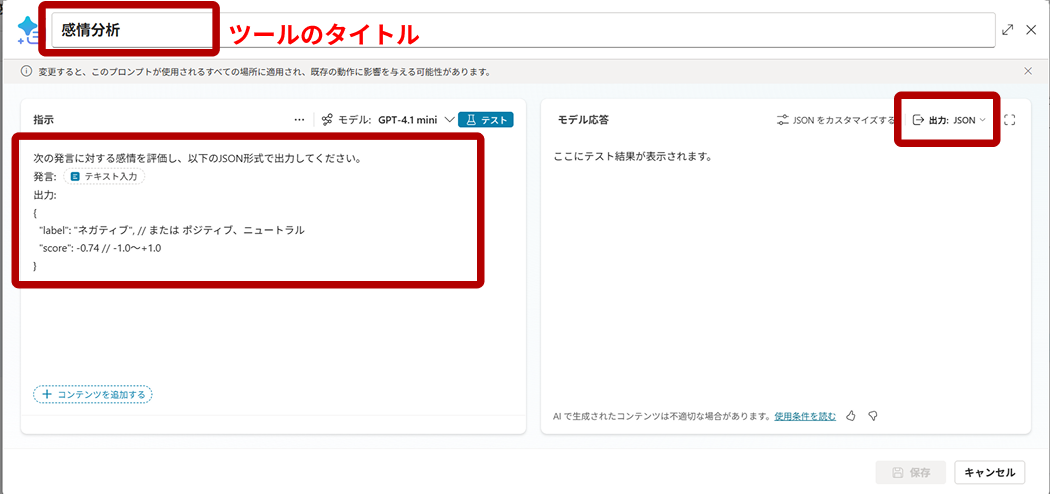
Task: Click the 感情分析 title field
Action: click(x=130, y=30)
